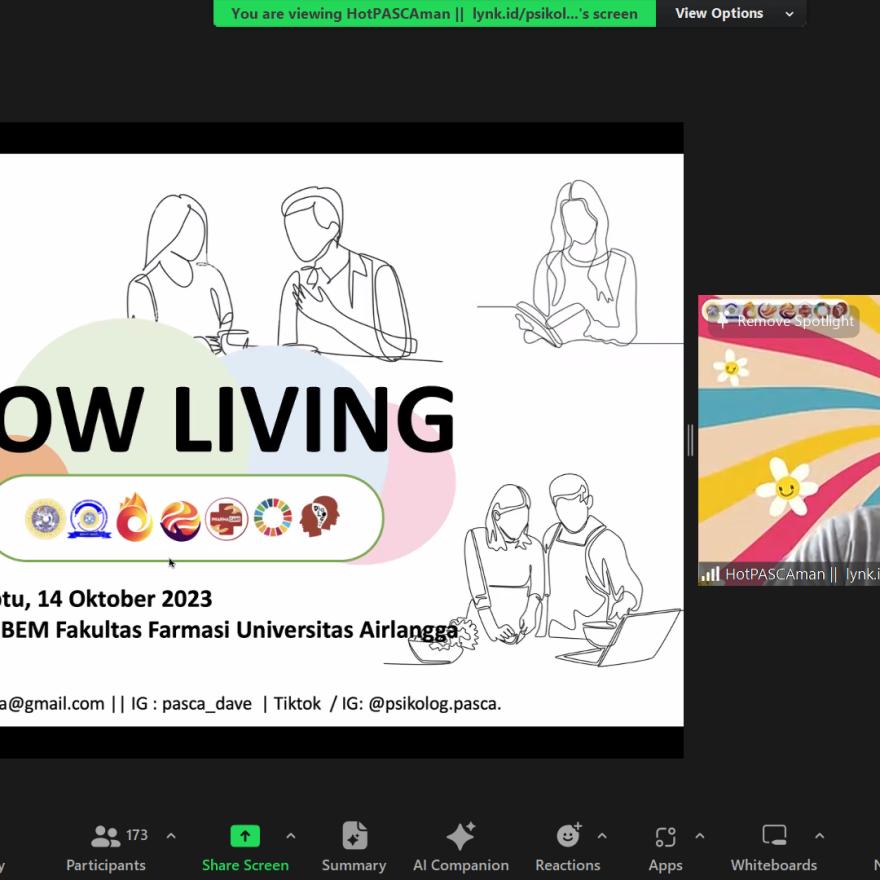The height and width of the screenshot is (880, 880).
Task: Click the SLOW LIVING title on shared slide
Action: (x=228, y=418)
